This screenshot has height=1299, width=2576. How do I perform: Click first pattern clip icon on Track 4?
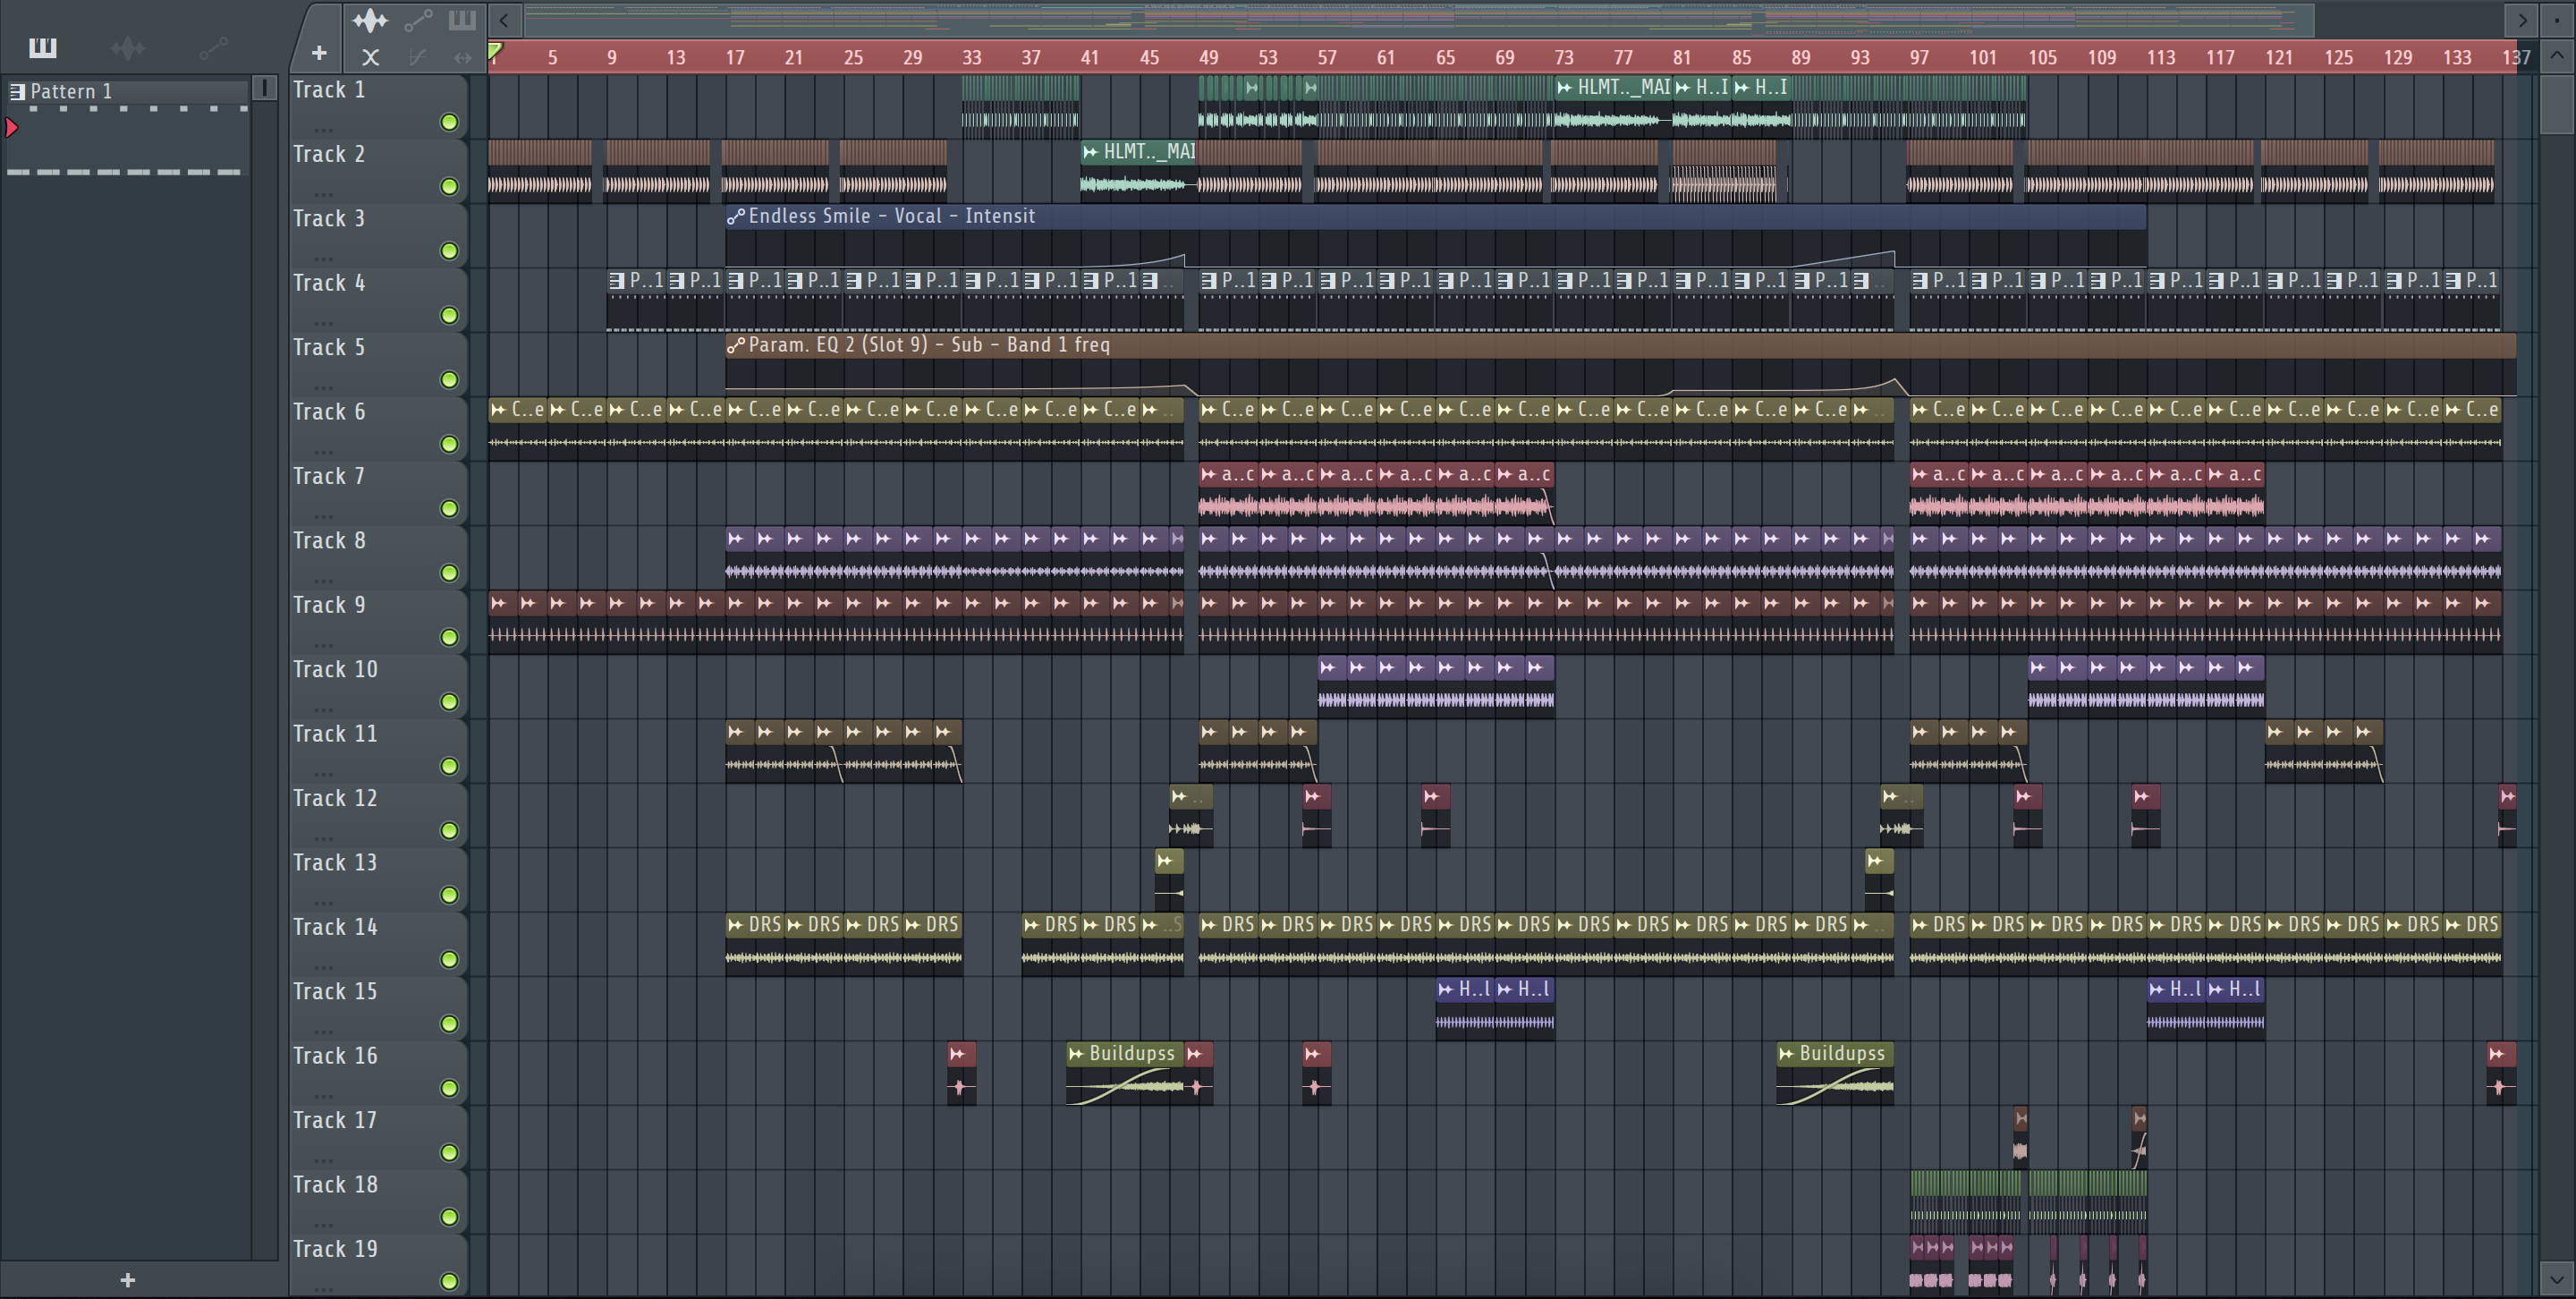pos(617,281)
